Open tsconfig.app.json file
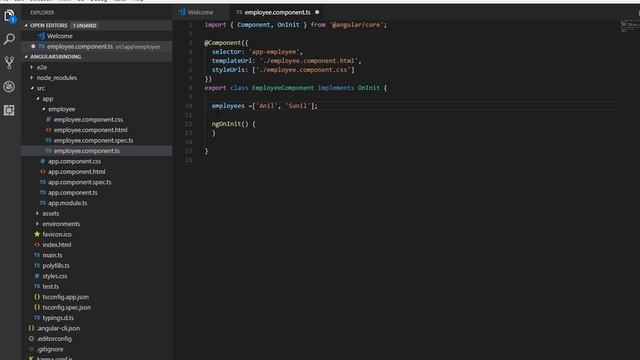The height and width of the screenshot is (360, 640). tap(97, 297)
